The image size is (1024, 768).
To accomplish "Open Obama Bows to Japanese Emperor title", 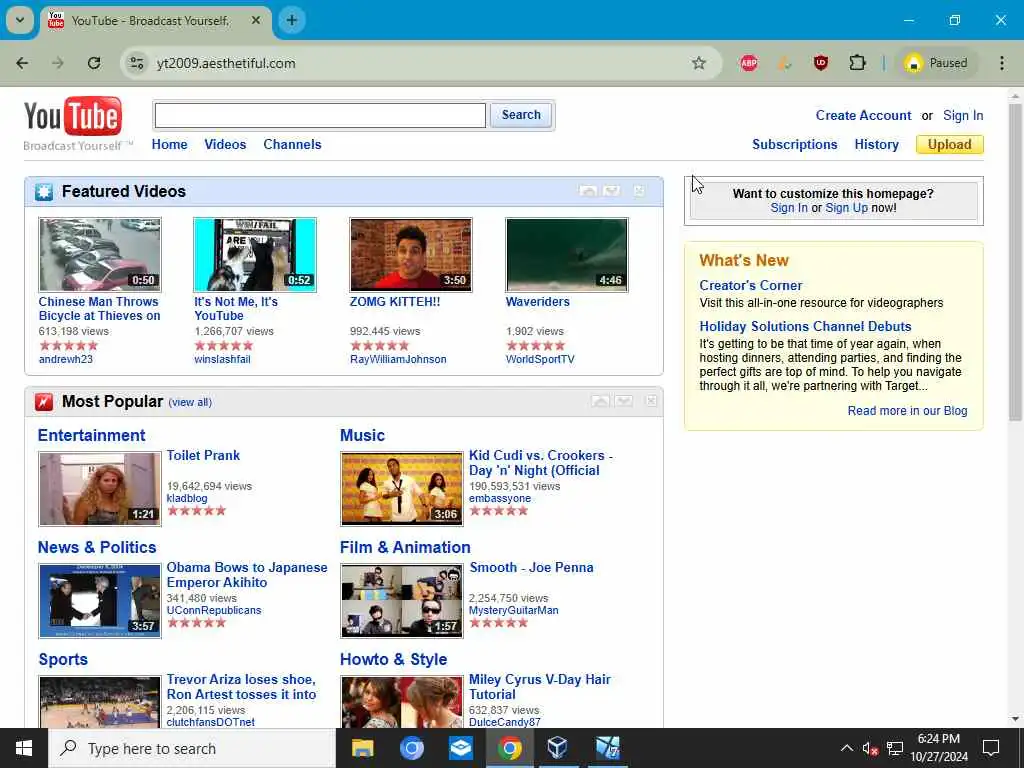I will pyautogui.click(x=247, y=575).
